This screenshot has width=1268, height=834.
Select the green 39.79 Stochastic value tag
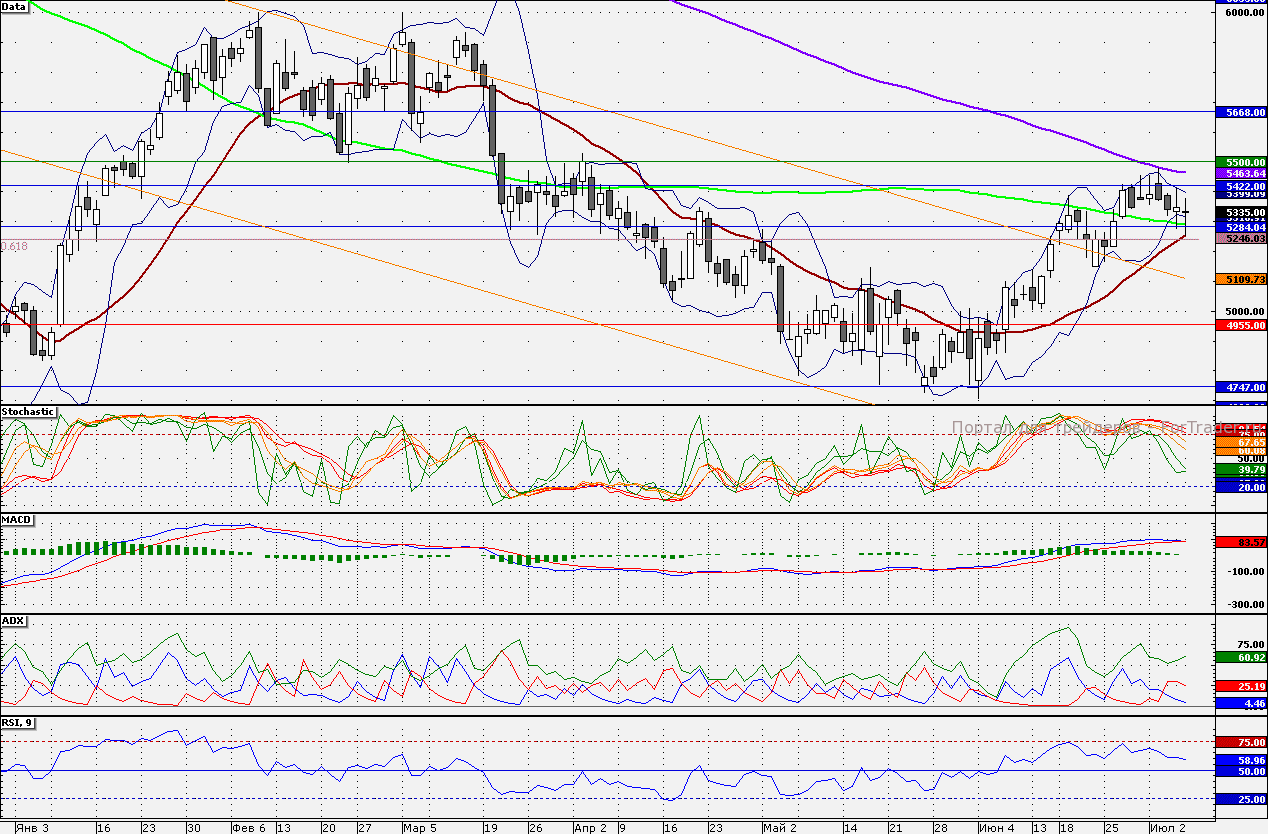[x=1241, y=469]
